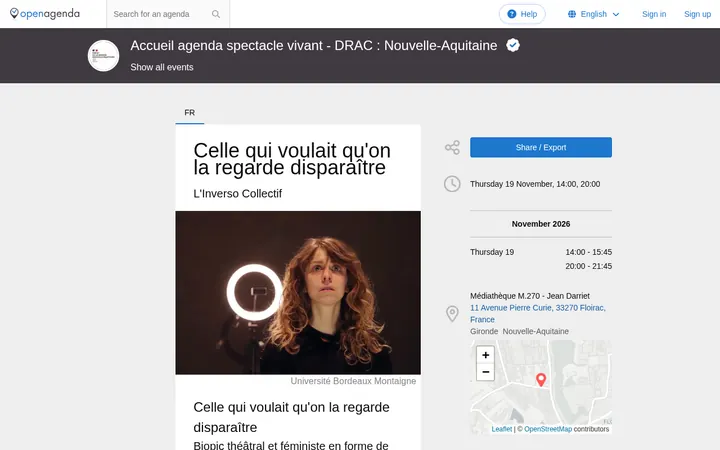The width and height of the screenshot is (720, 450).
Task: Click the event photo of the woman
Action: 298,293
